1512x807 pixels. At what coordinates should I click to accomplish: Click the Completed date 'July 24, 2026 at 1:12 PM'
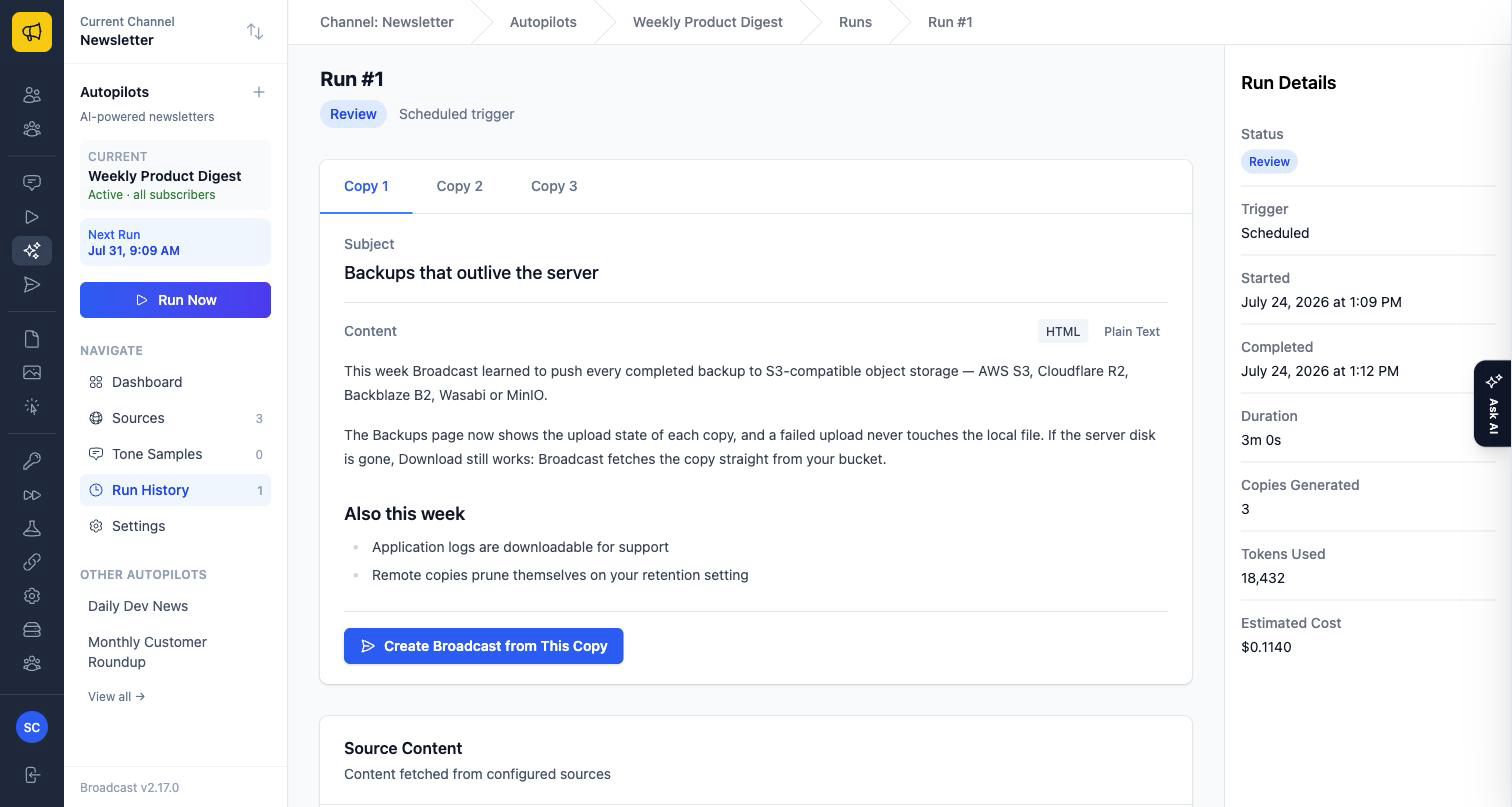pos(1320,371)
